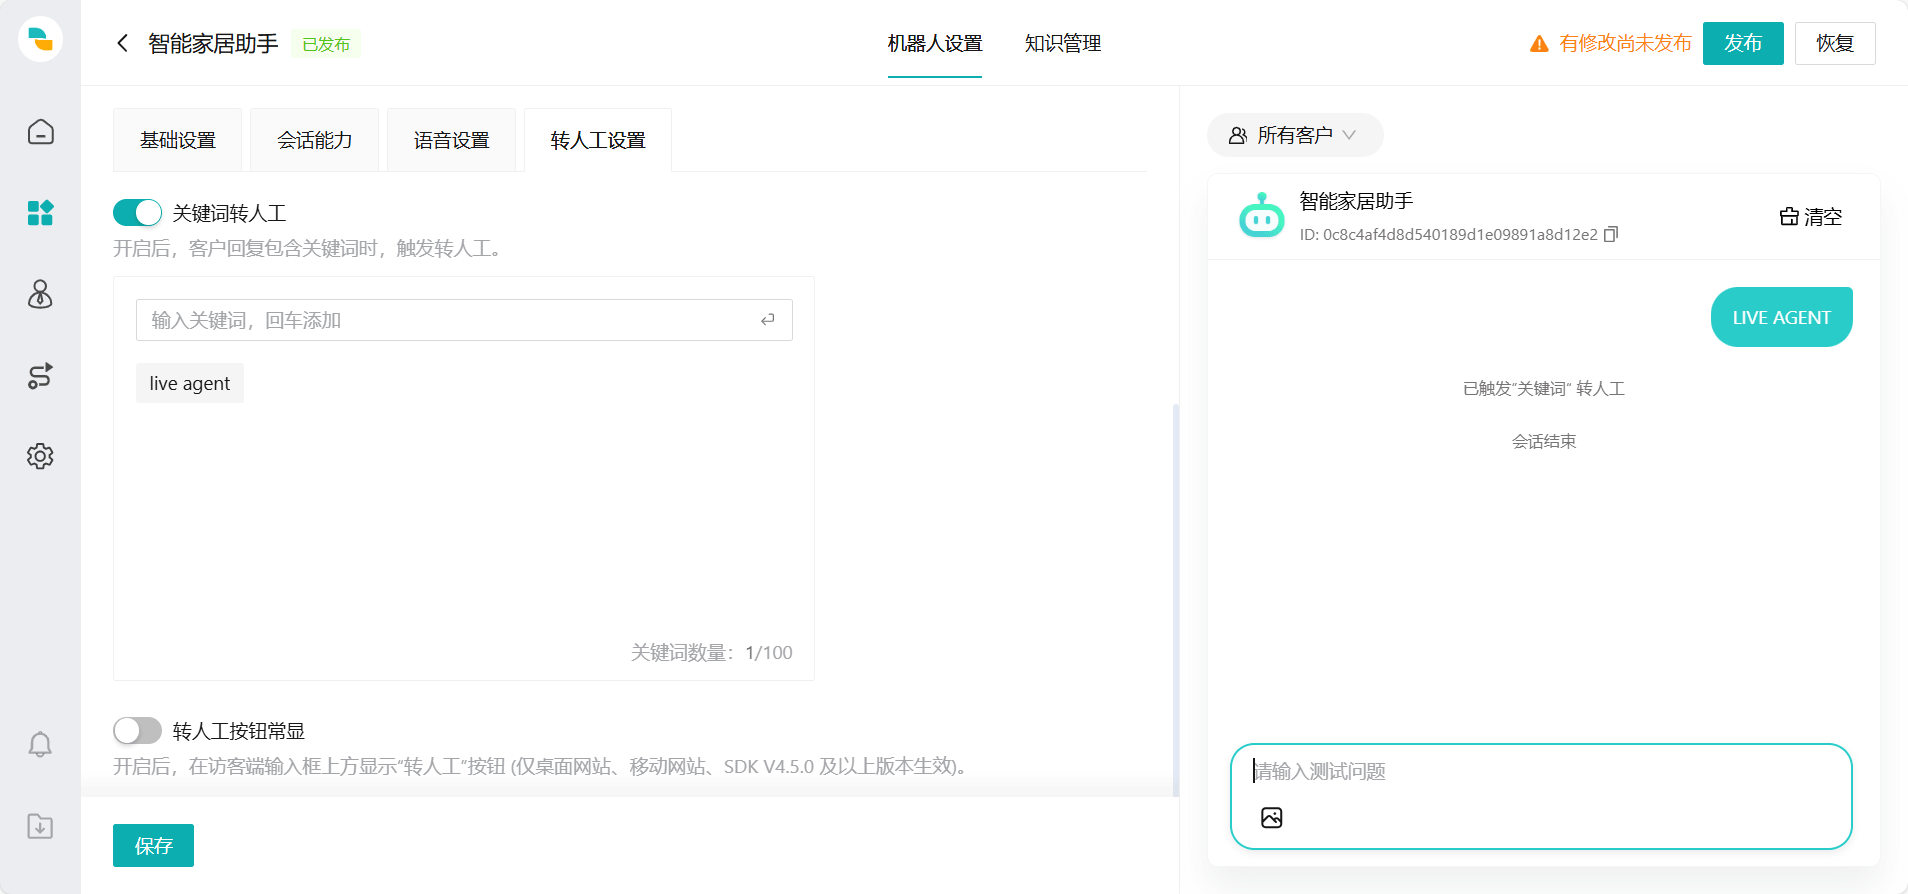Focus the 输入关键词 keyword input field

pos(464,320)
